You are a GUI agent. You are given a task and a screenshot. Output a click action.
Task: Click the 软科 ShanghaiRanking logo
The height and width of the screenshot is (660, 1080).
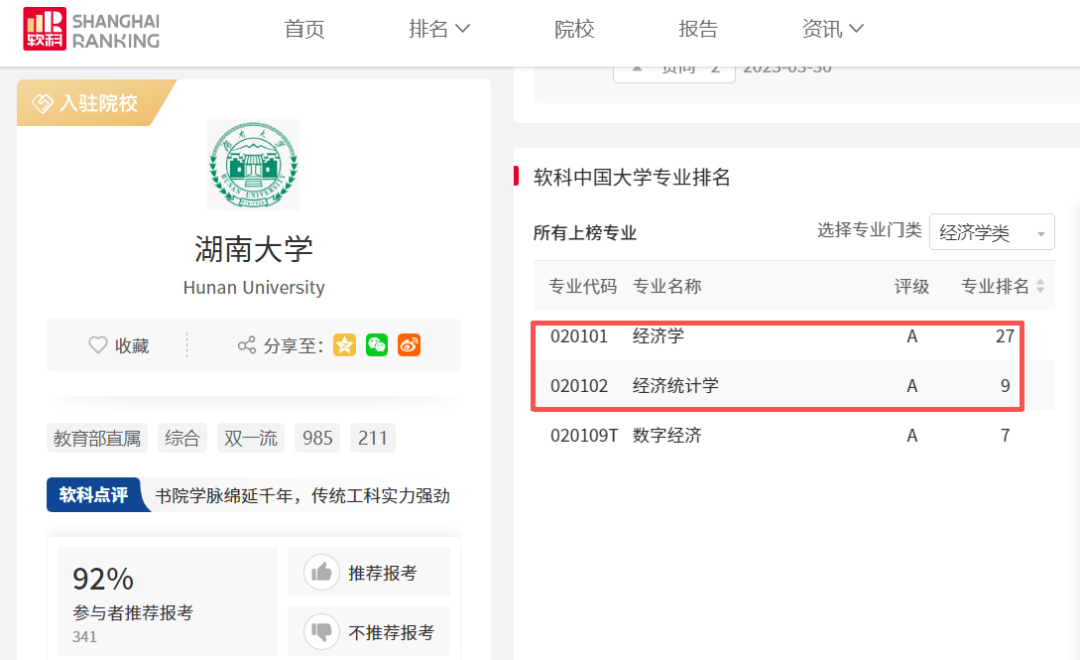88,31
